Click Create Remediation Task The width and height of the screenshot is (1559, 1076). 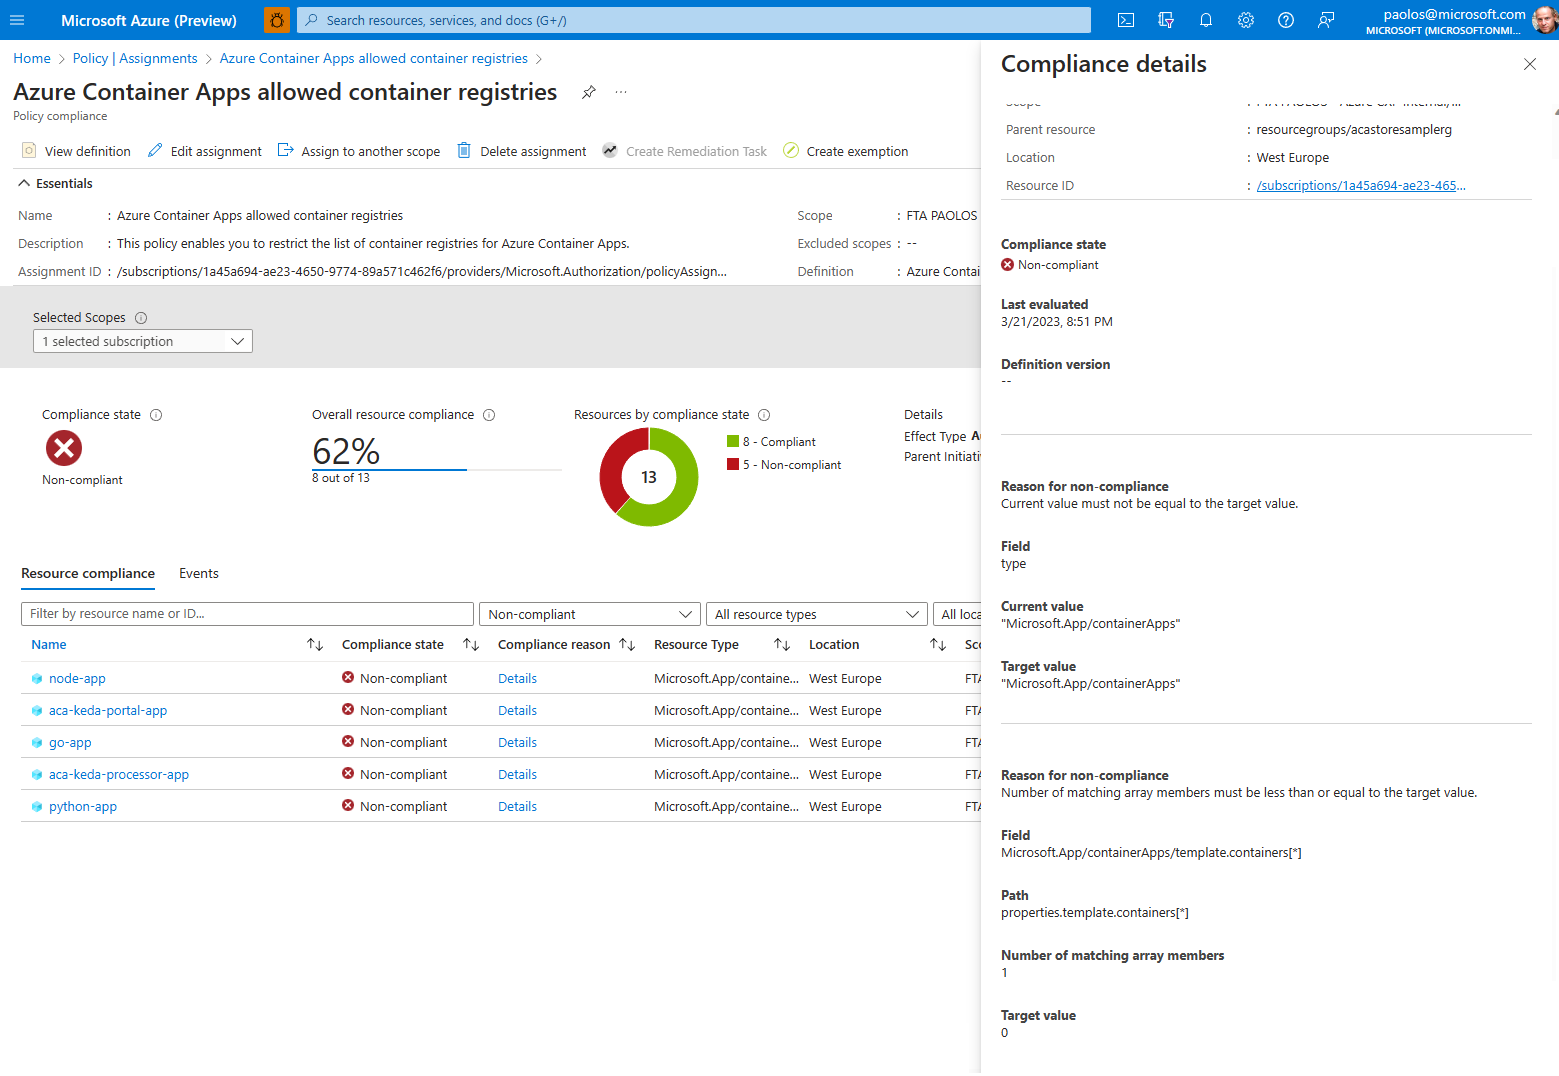coord(685,151)
